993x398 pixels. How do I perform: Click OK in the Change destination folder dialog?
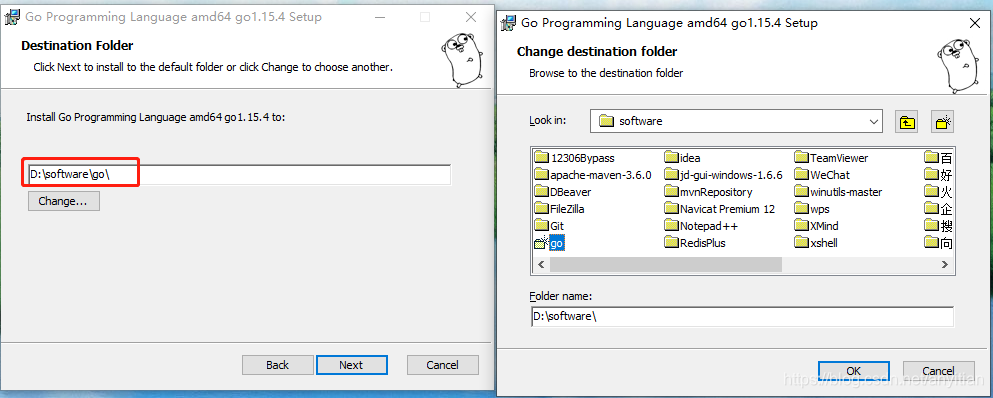click(854, 371)
